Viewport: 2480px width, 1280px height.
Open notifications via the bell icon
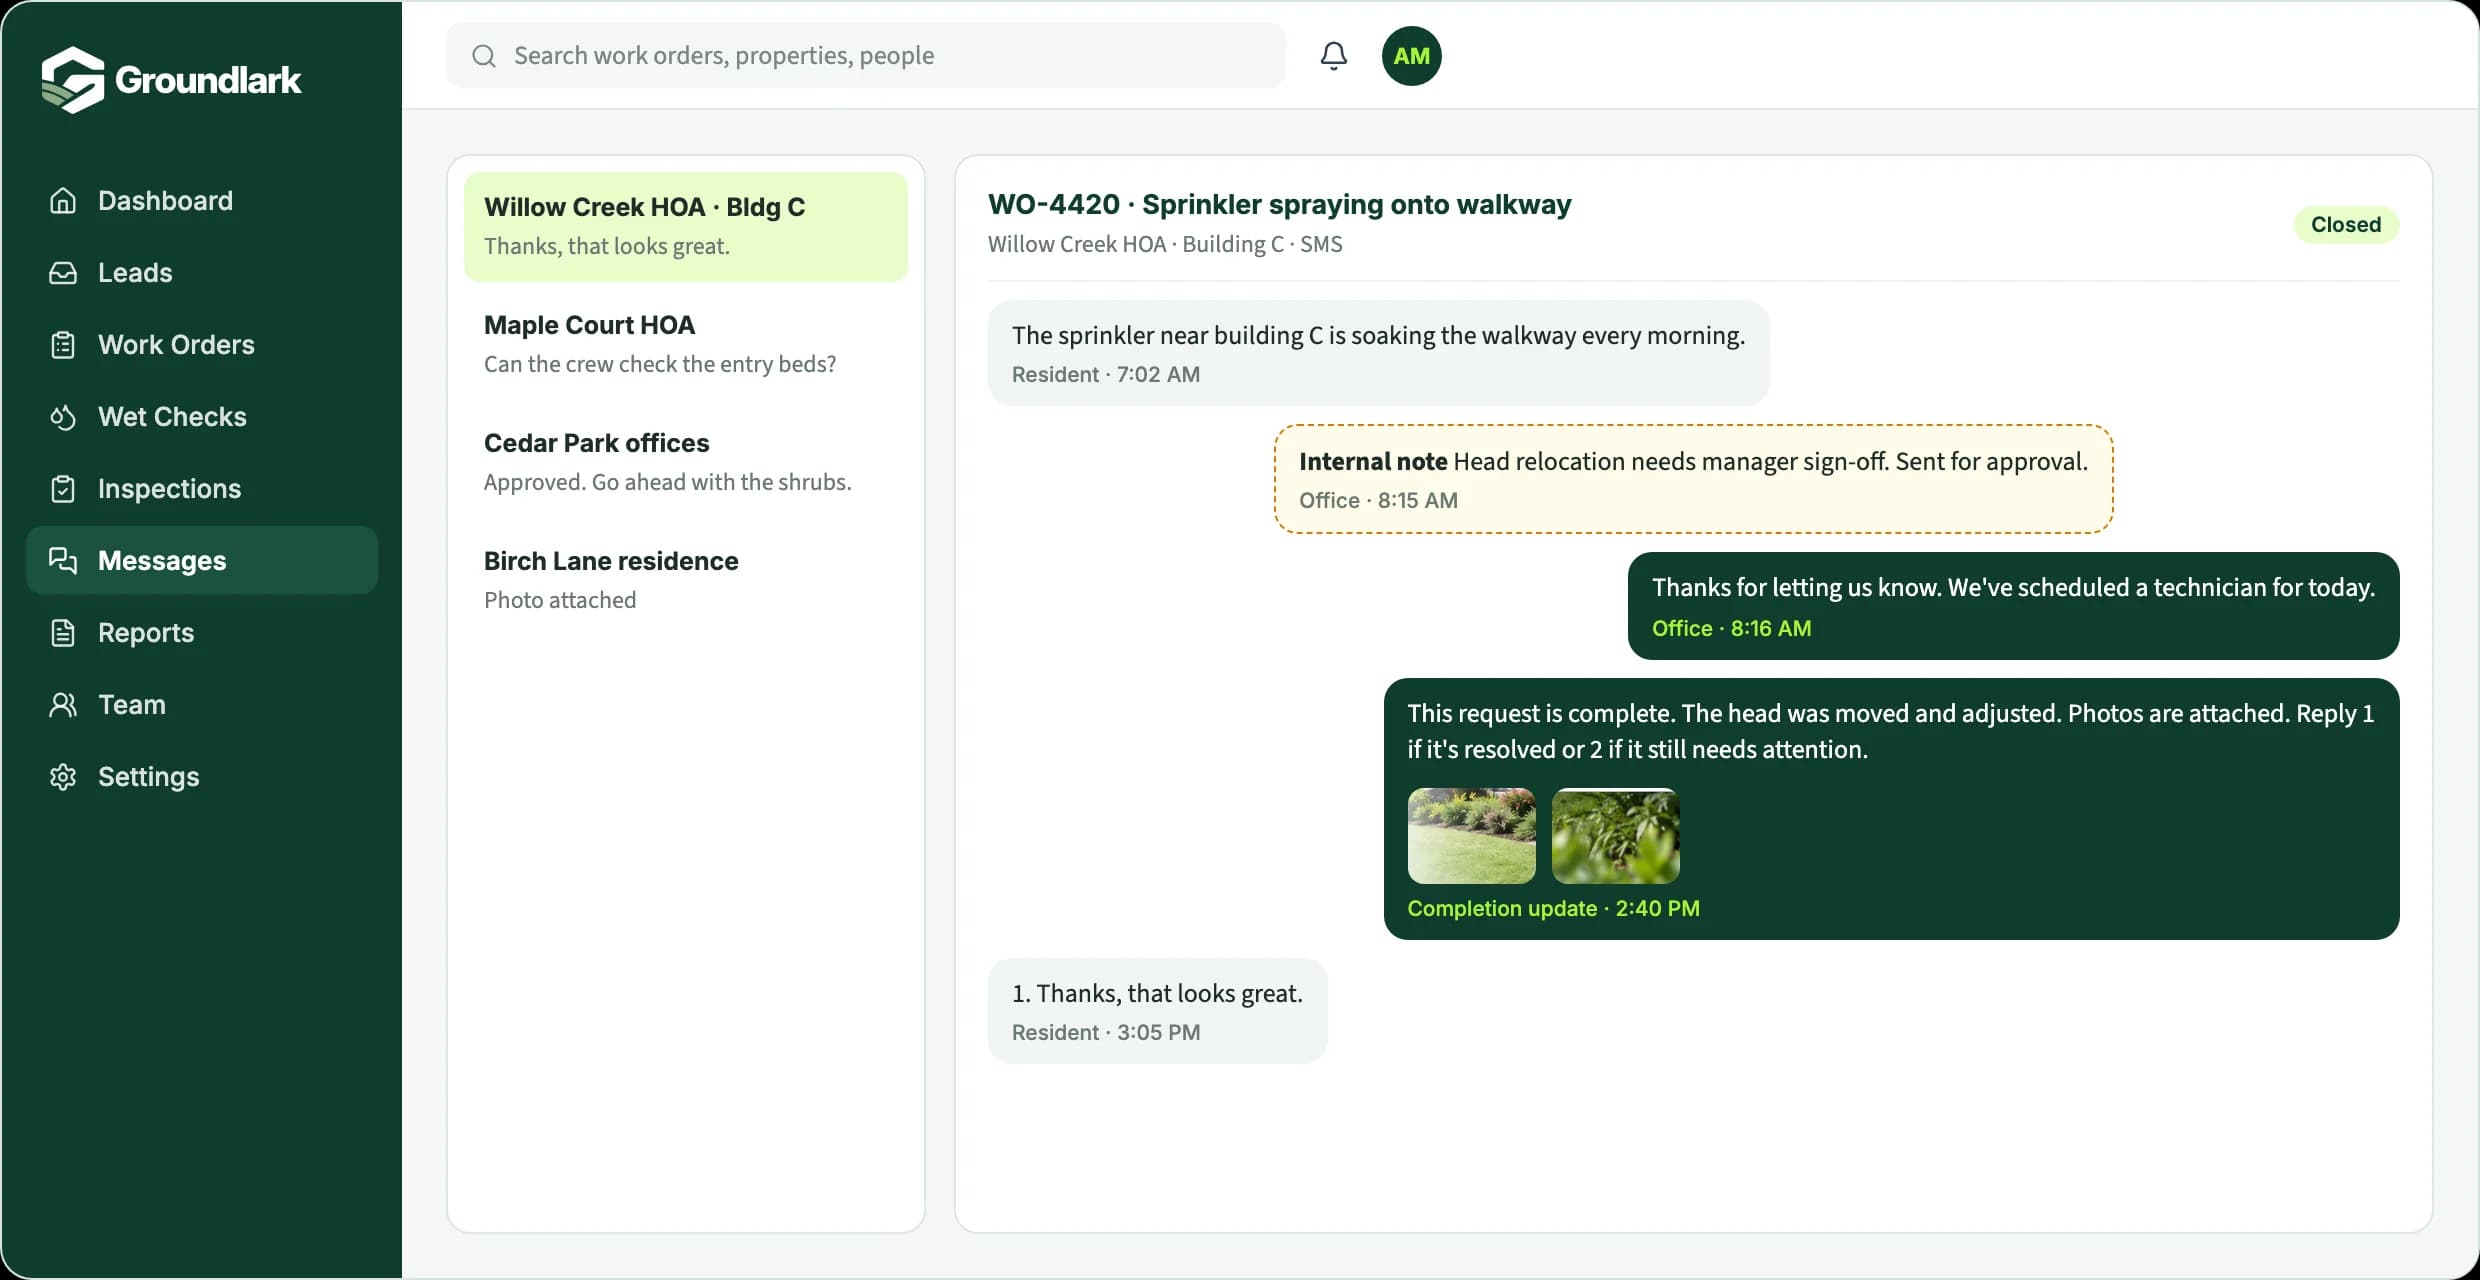[1334, 56]
